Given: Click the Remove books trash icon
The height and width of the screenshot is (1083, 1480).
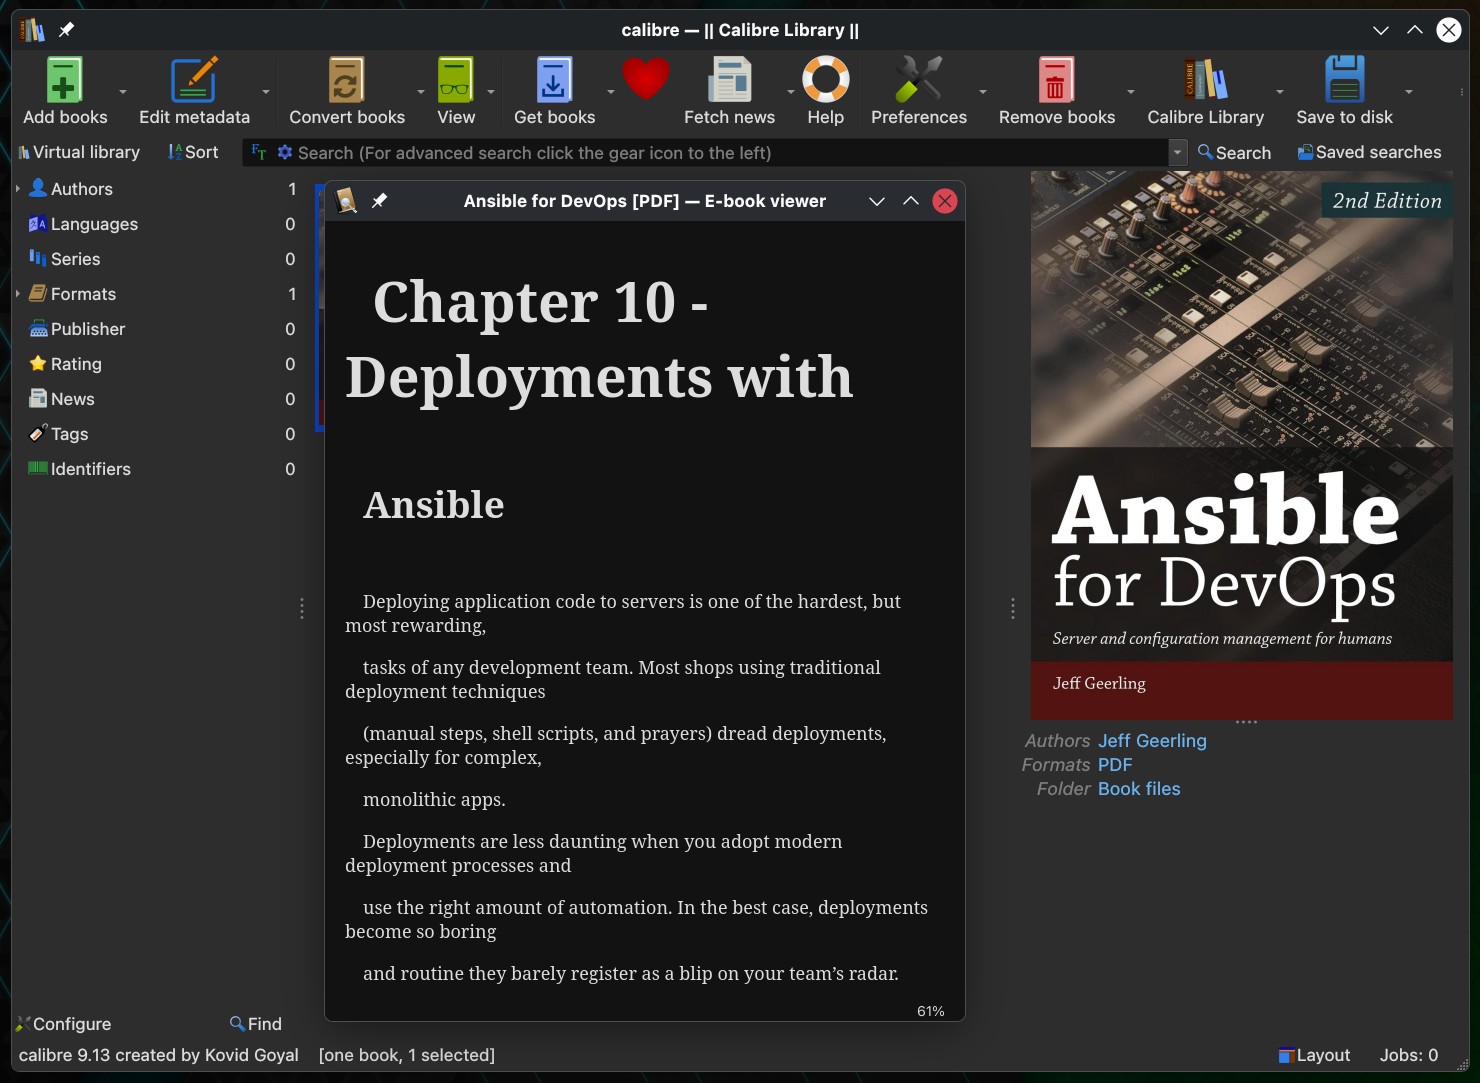Looking at the screenshot, I should tap(1056, 80).
